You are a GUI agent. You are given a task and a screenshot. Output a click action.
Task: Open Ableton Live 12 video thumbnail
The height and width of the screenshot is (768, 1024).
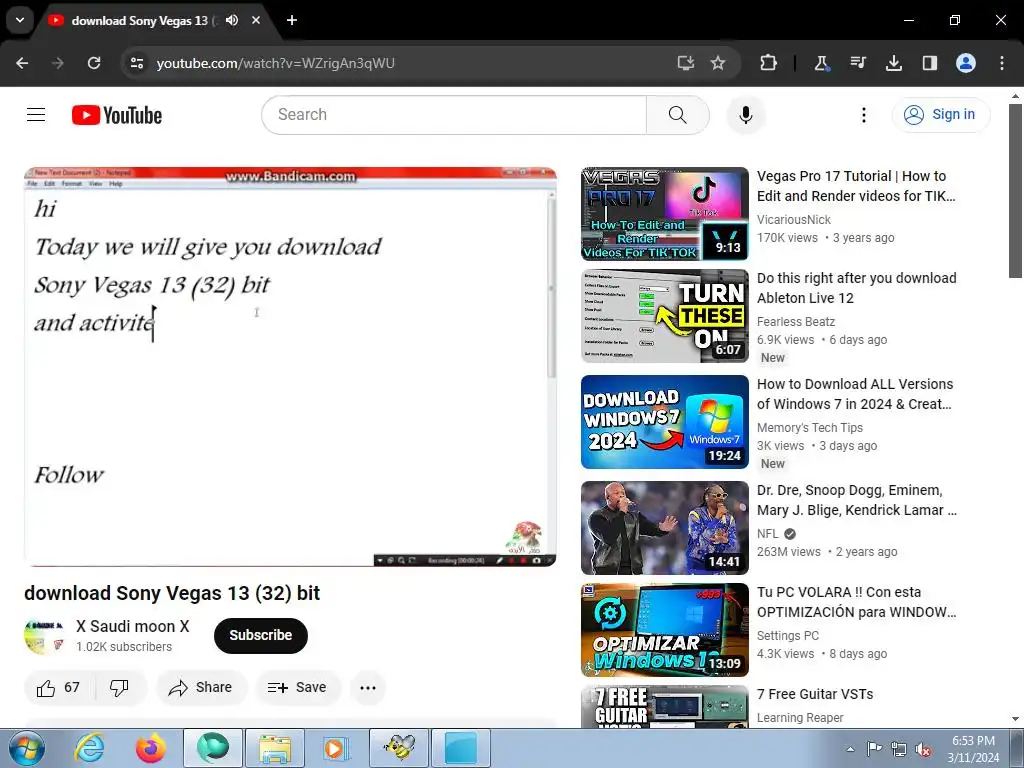[665, 316]
